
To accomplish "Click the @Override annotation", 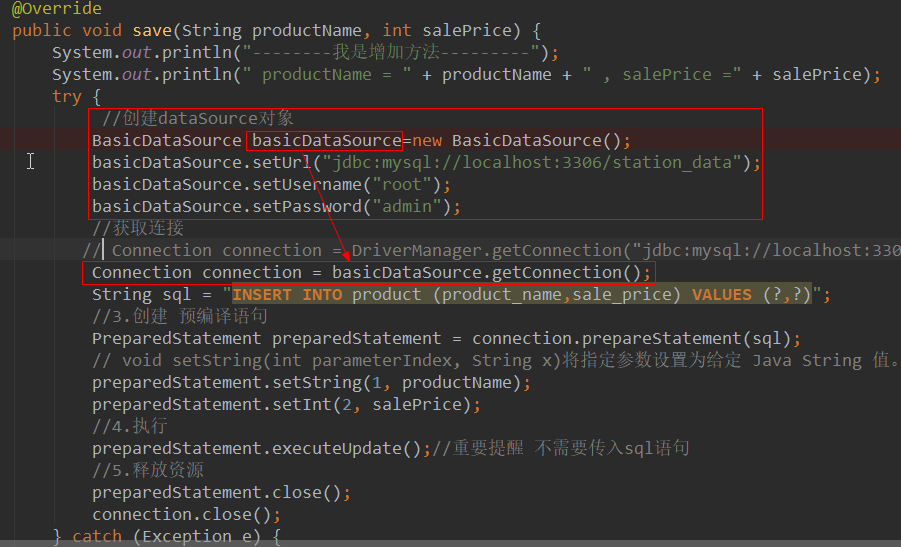I will coord(57,9).
